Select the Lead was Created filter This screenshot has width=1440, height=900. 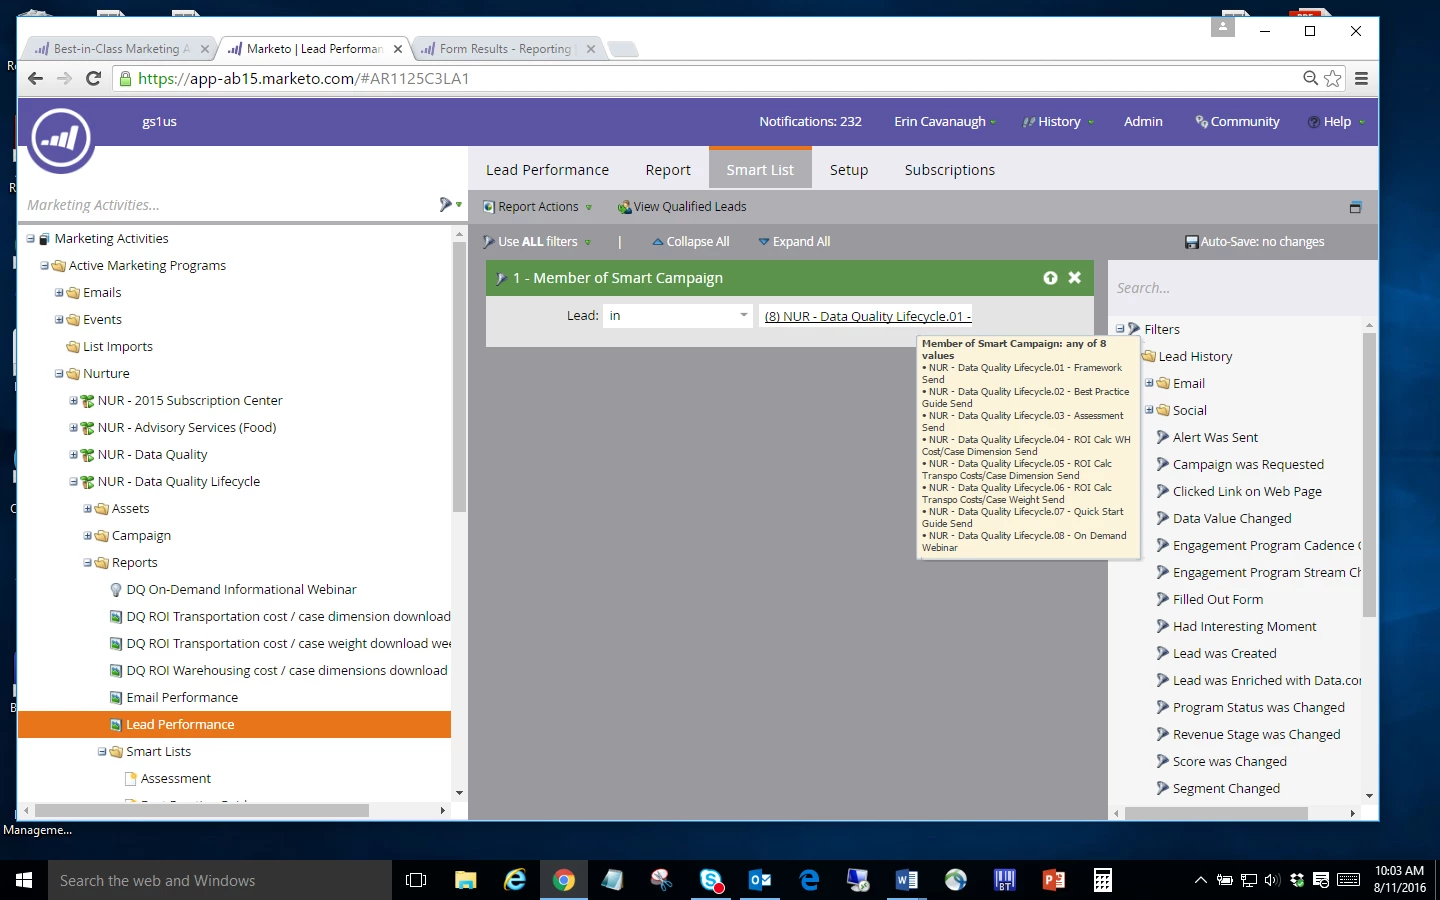(1224, 654)
